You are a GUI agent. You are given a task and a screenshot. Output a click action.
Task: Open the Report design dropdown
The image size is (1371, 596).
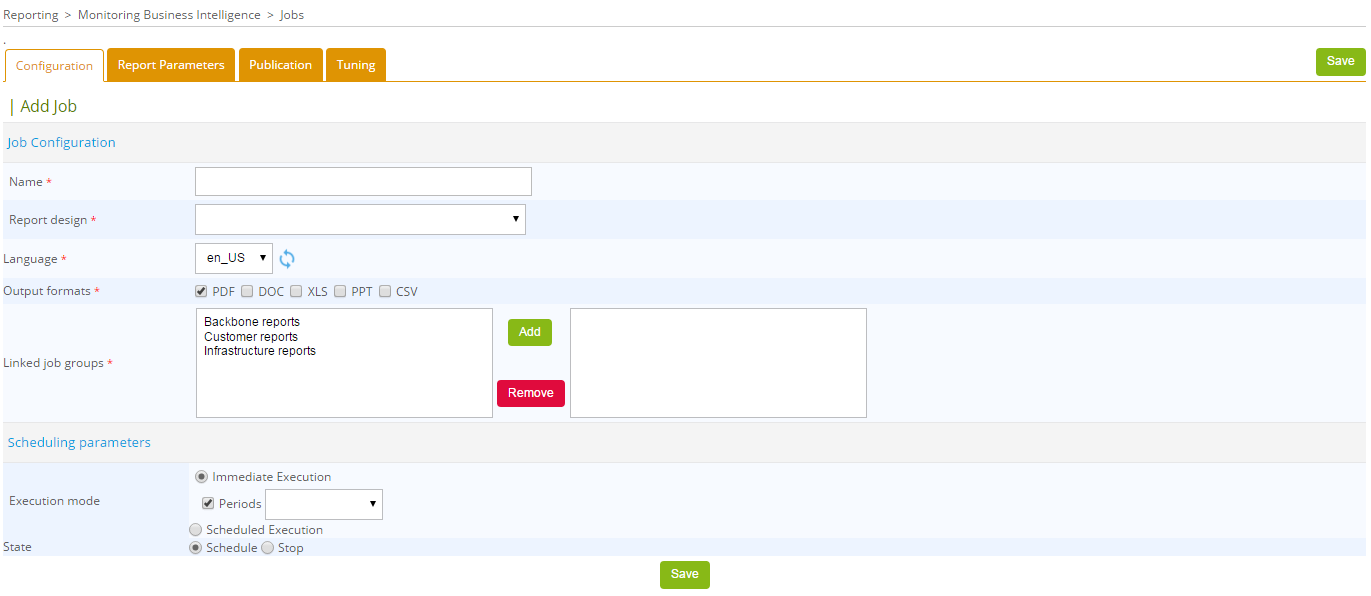360,219
